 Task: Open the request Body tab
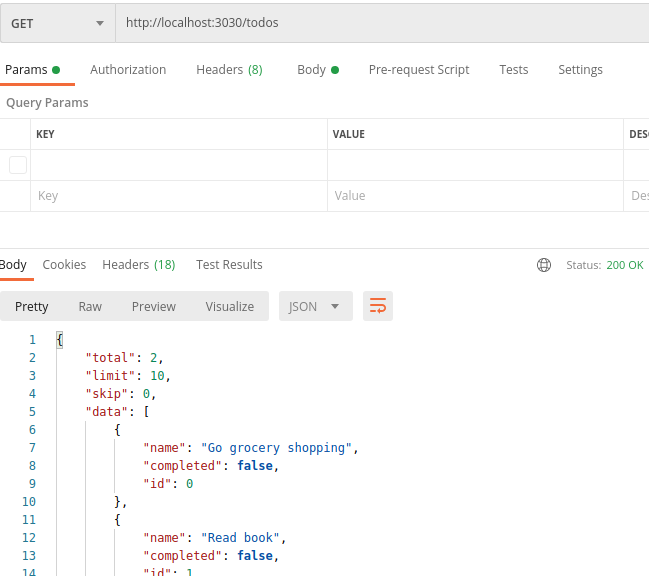318,70
